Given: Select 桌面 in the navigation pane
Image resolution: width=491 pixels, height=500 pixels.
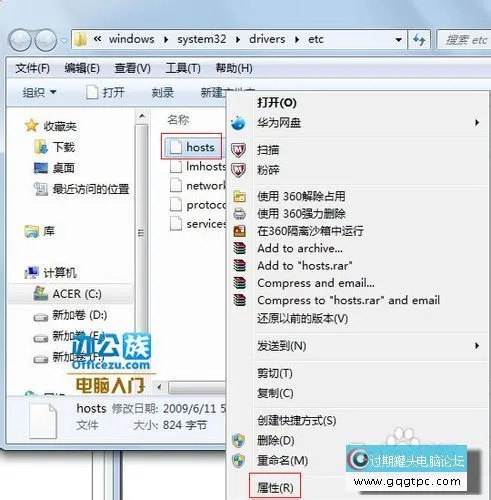Looking at the screenshot, I should (54, 168).
